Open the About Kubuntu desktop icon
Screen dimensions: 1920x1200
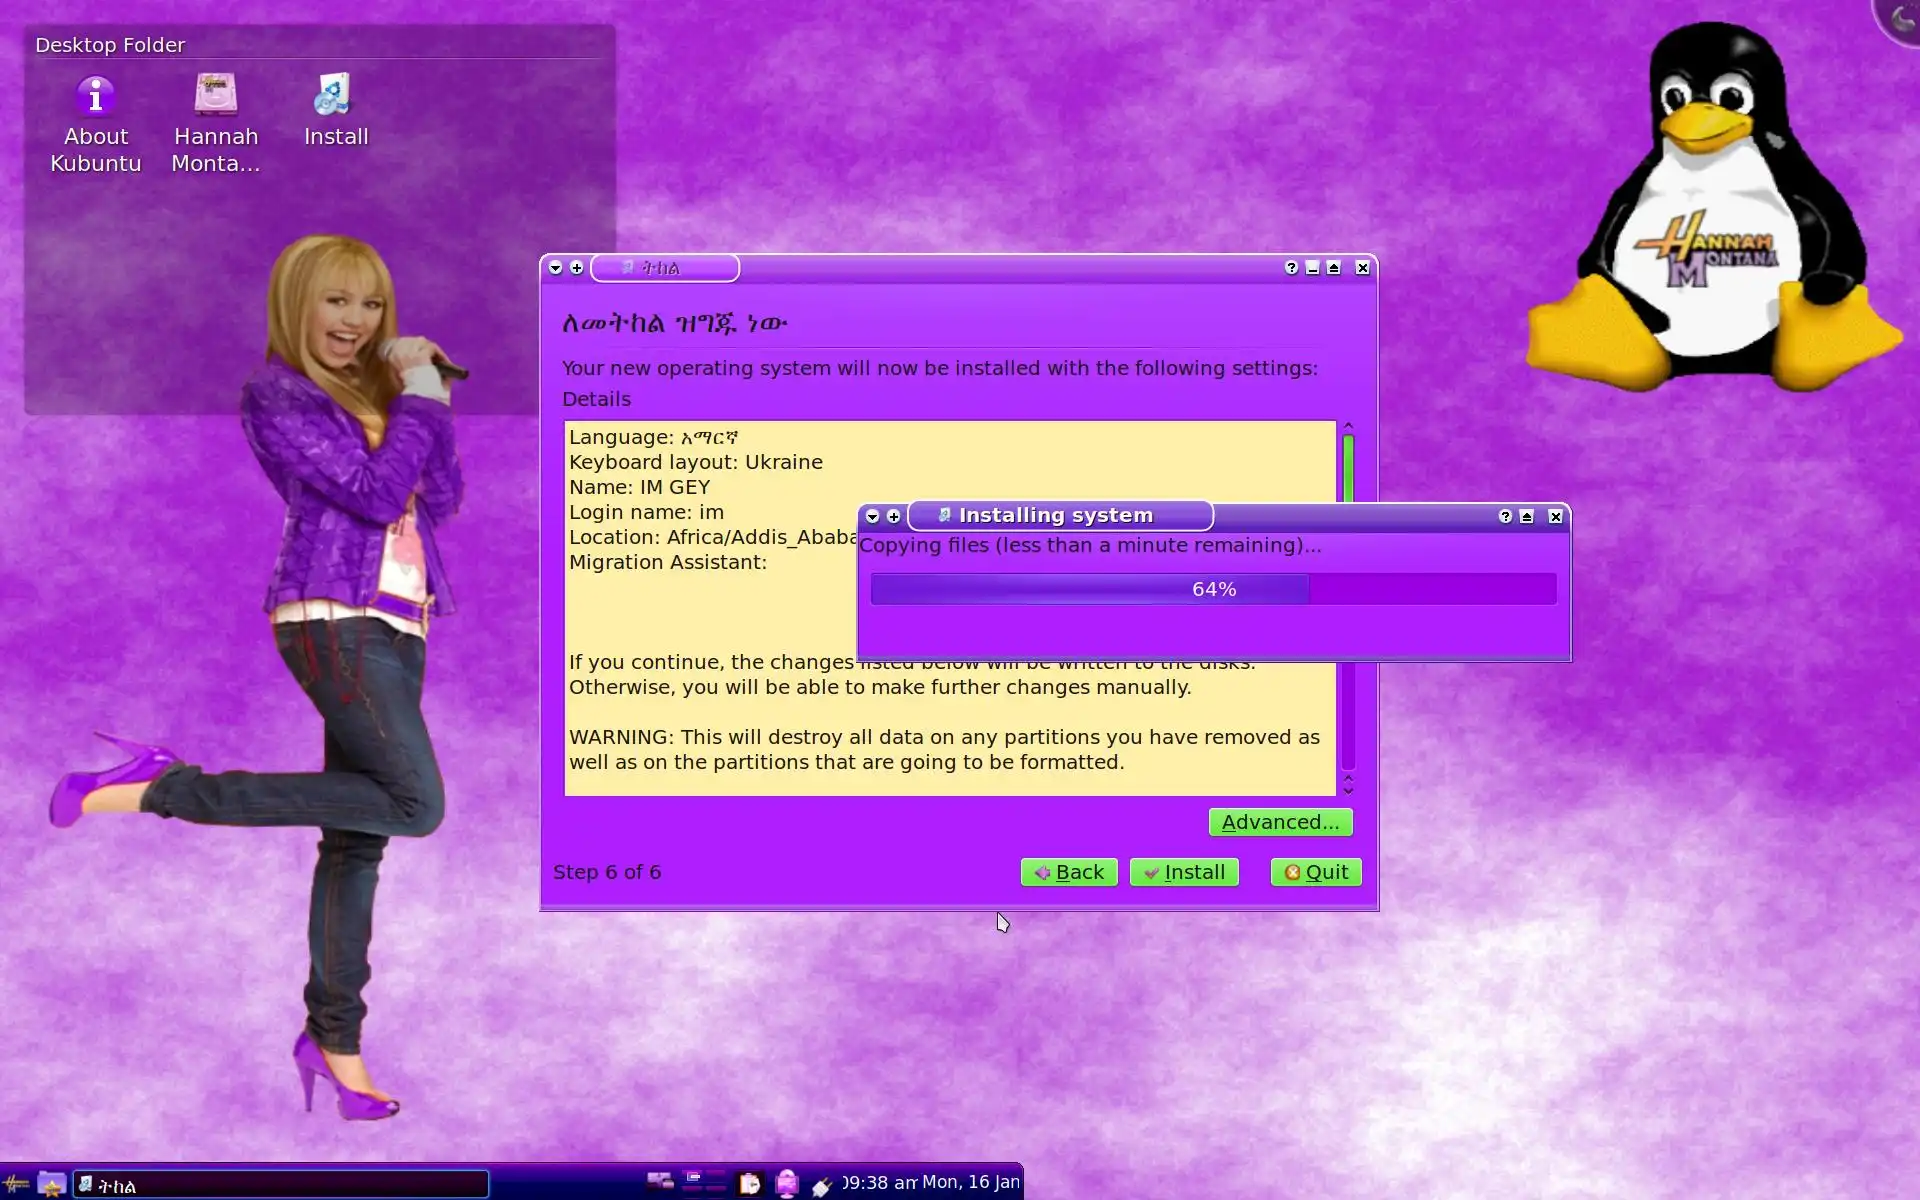96,97
